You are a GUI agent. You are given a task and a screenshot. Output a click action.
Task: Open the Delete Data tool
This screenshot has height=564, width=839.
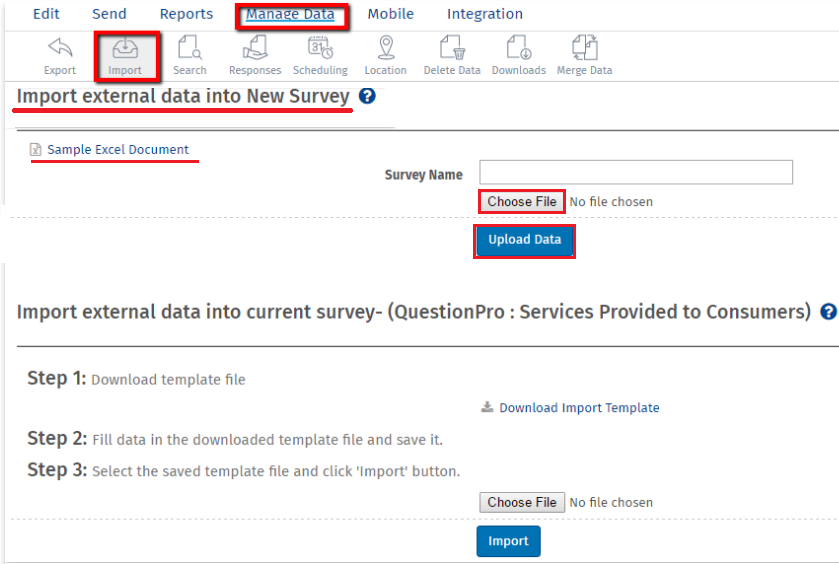click(452, 56)
